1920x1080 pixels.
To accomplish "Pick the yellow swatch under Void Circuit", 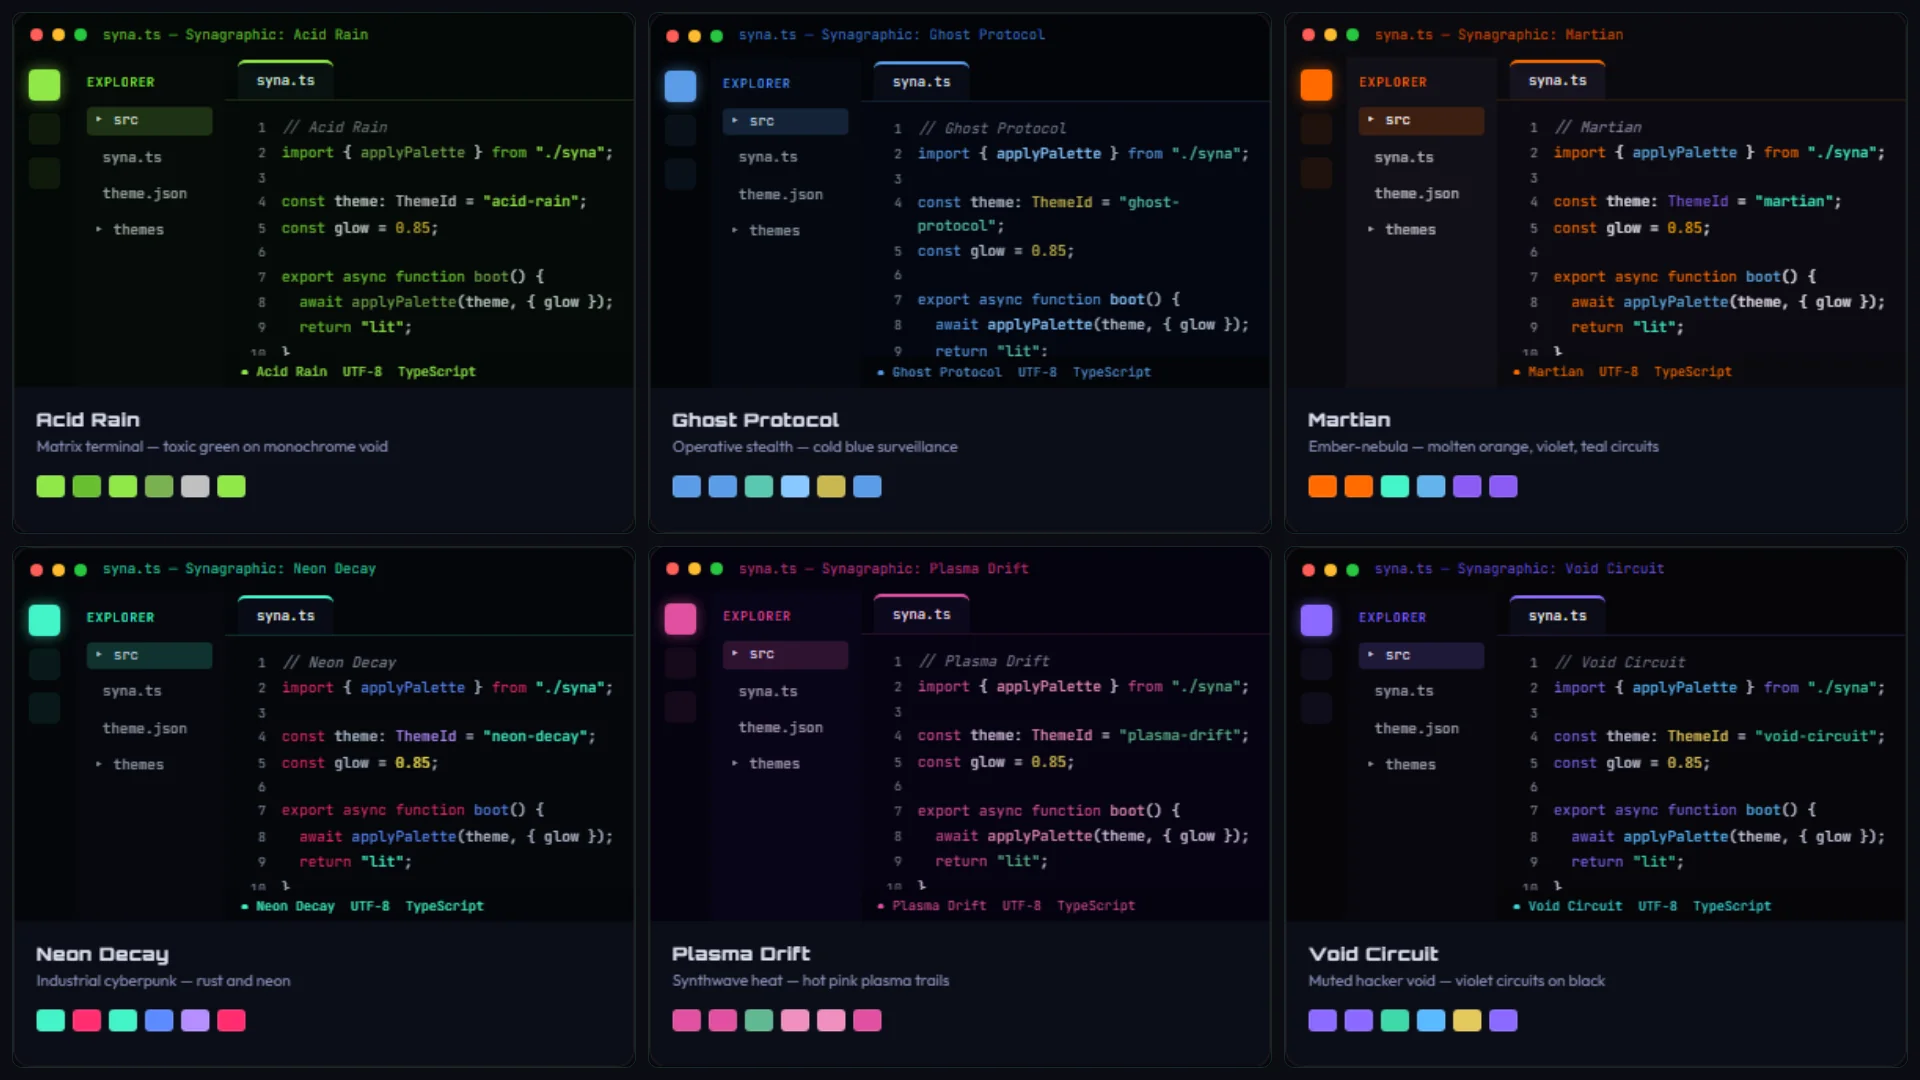I will pos(1467,1020).
